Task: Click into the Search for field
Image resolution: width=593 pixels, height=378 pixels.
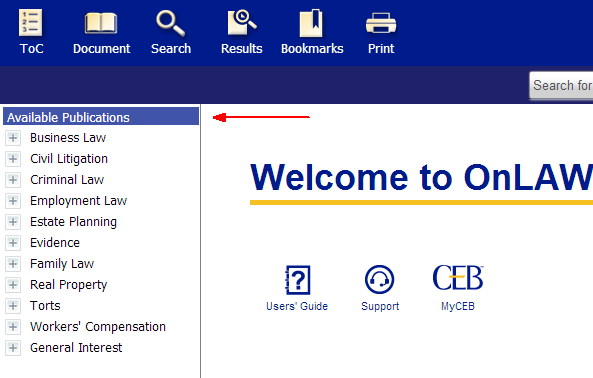Action: [561, 86]
